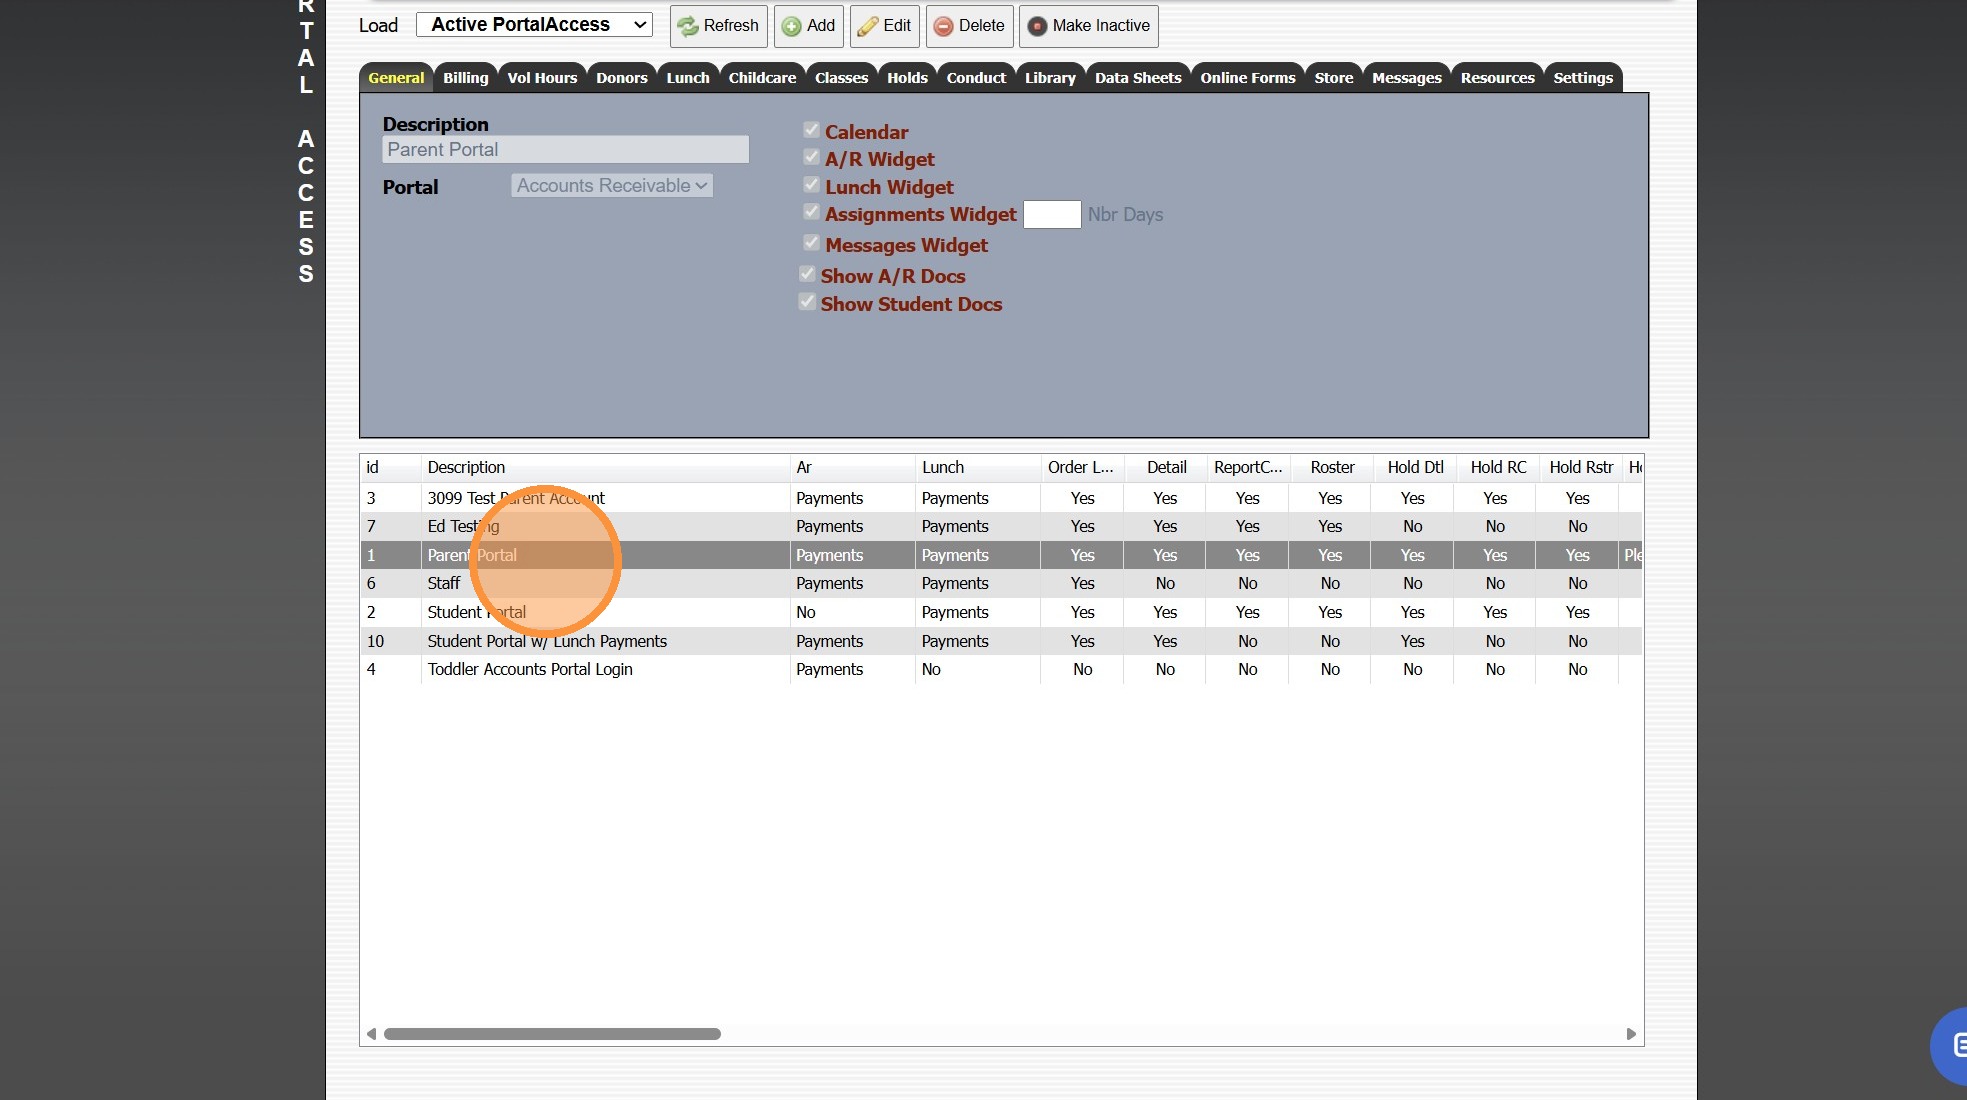Open the Active PortalAccess load dropdown
The image size is (1967, 1100).
point(534,25)
